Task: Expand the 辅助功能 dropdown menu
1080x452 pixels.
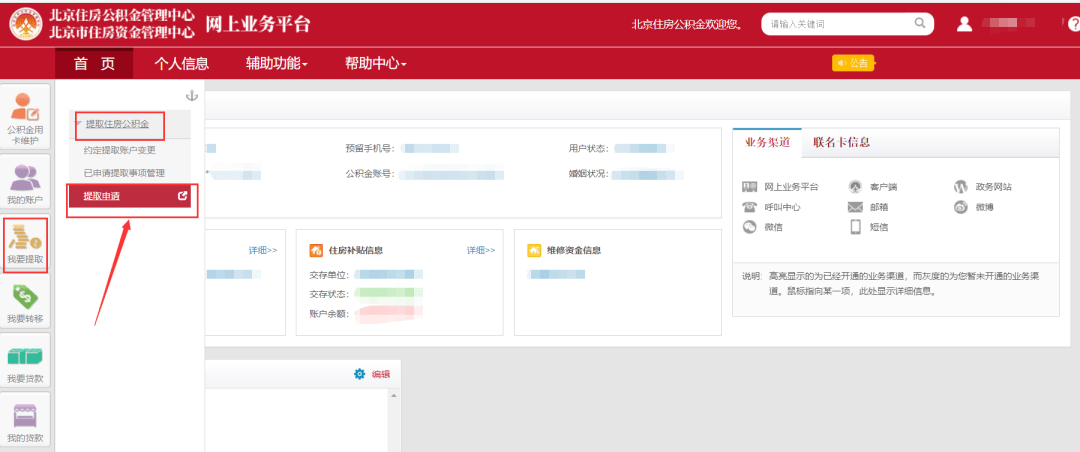Action: 276,63
